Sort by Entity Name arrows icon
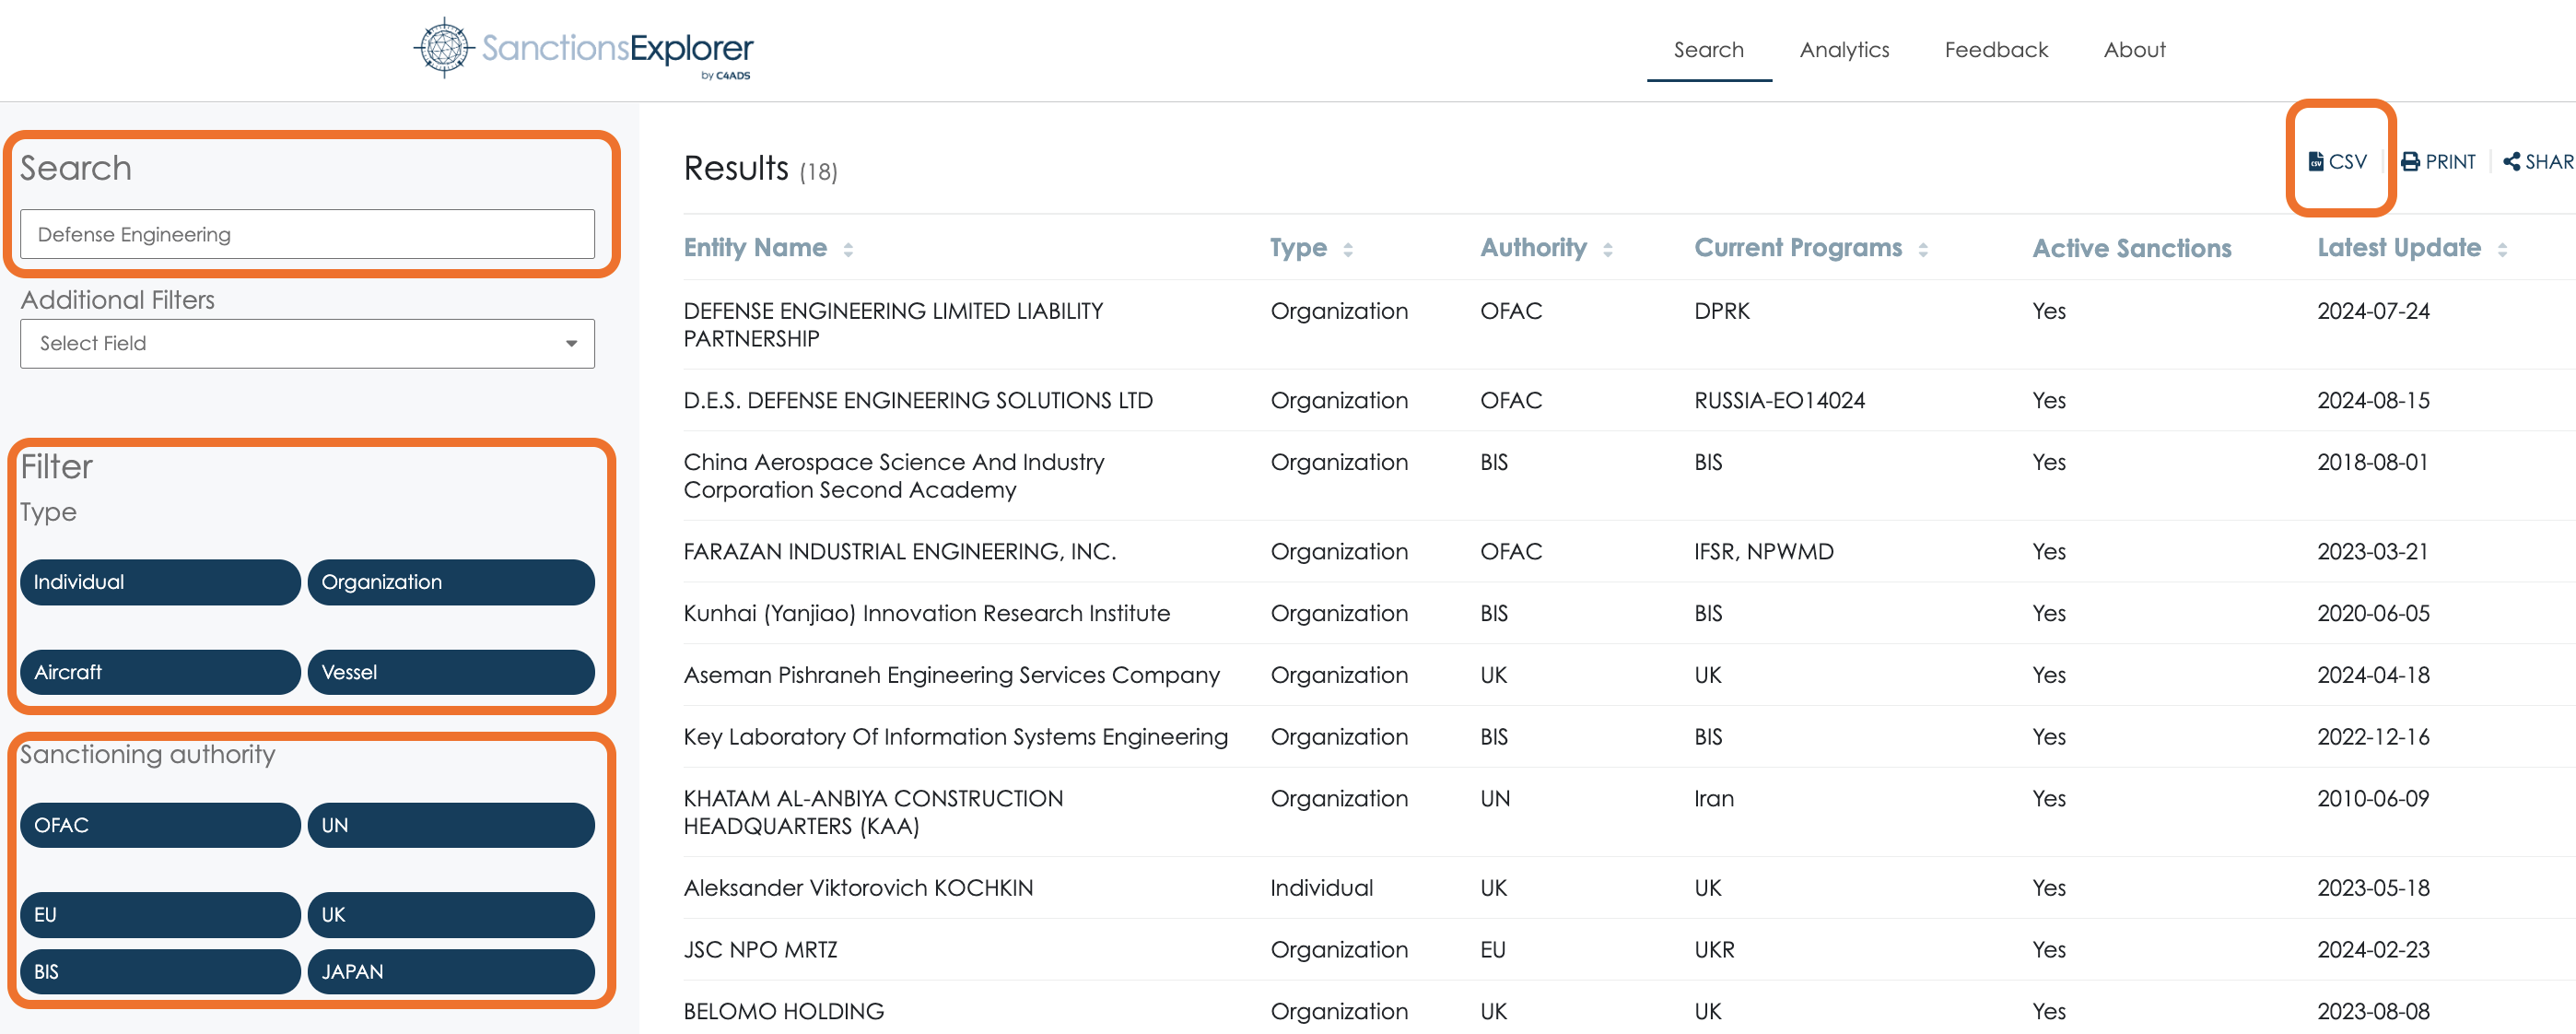 [x=848, y=249]
